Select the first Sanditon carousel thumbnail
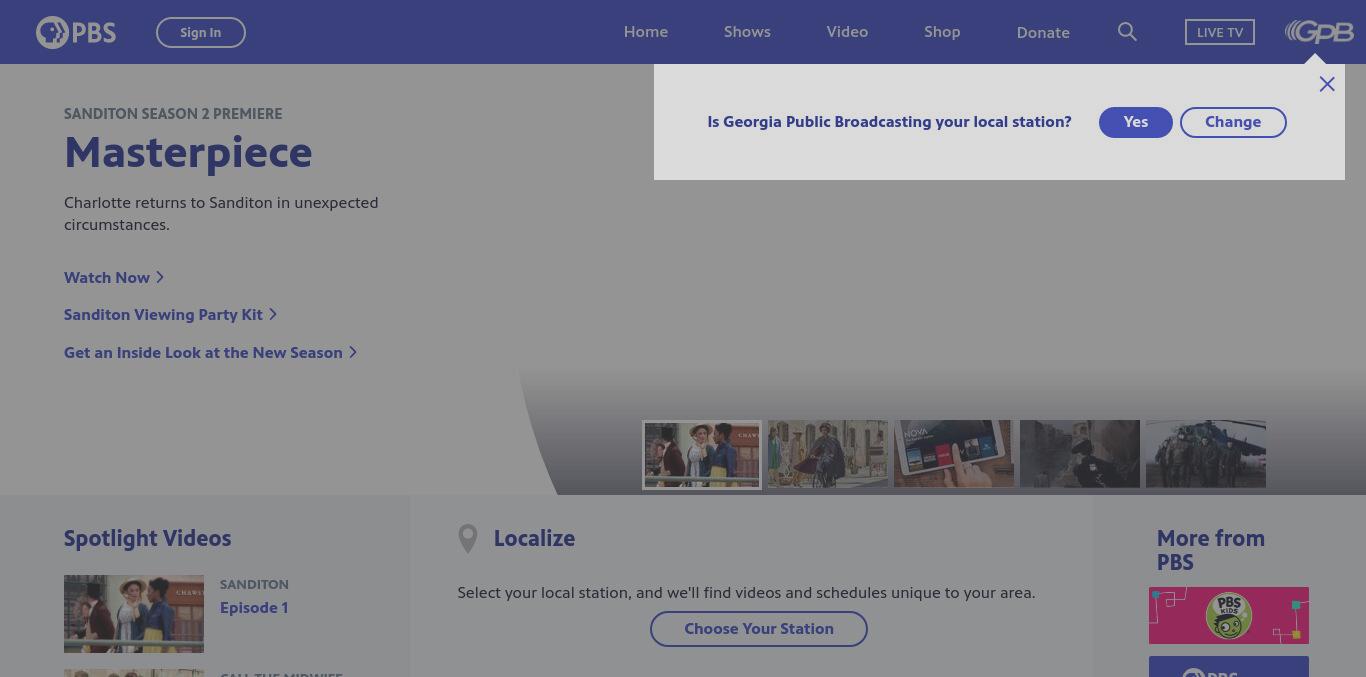The height and width of the screenshot is (677, 1366). click(701, 454)
